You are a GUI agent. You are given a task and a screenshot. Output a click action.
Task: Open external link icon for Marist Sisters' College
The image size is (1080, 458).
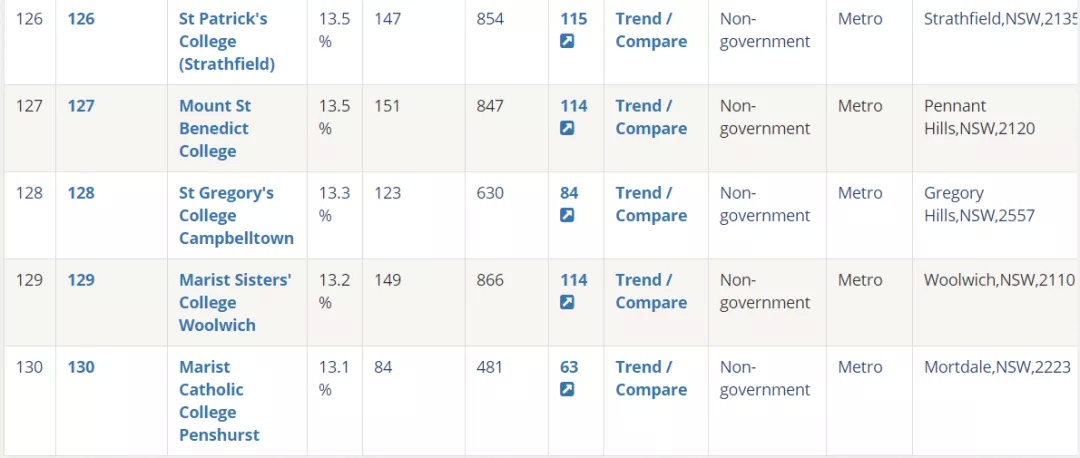[567, 302]
